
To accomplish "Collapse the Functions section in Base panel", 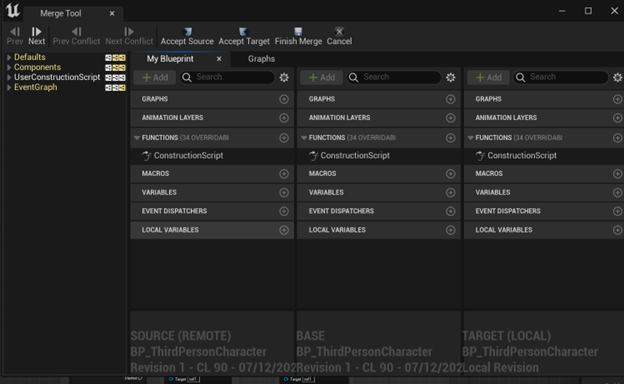I will (x=304, y=138).
